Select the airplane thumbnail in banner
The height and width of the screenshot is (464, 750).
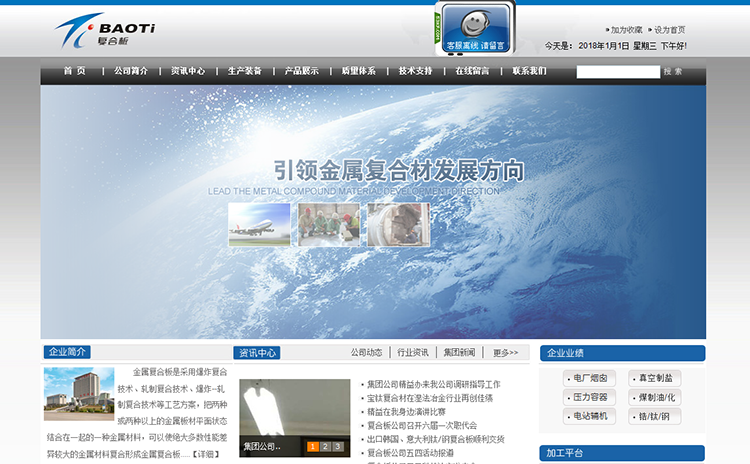point(259,224)
